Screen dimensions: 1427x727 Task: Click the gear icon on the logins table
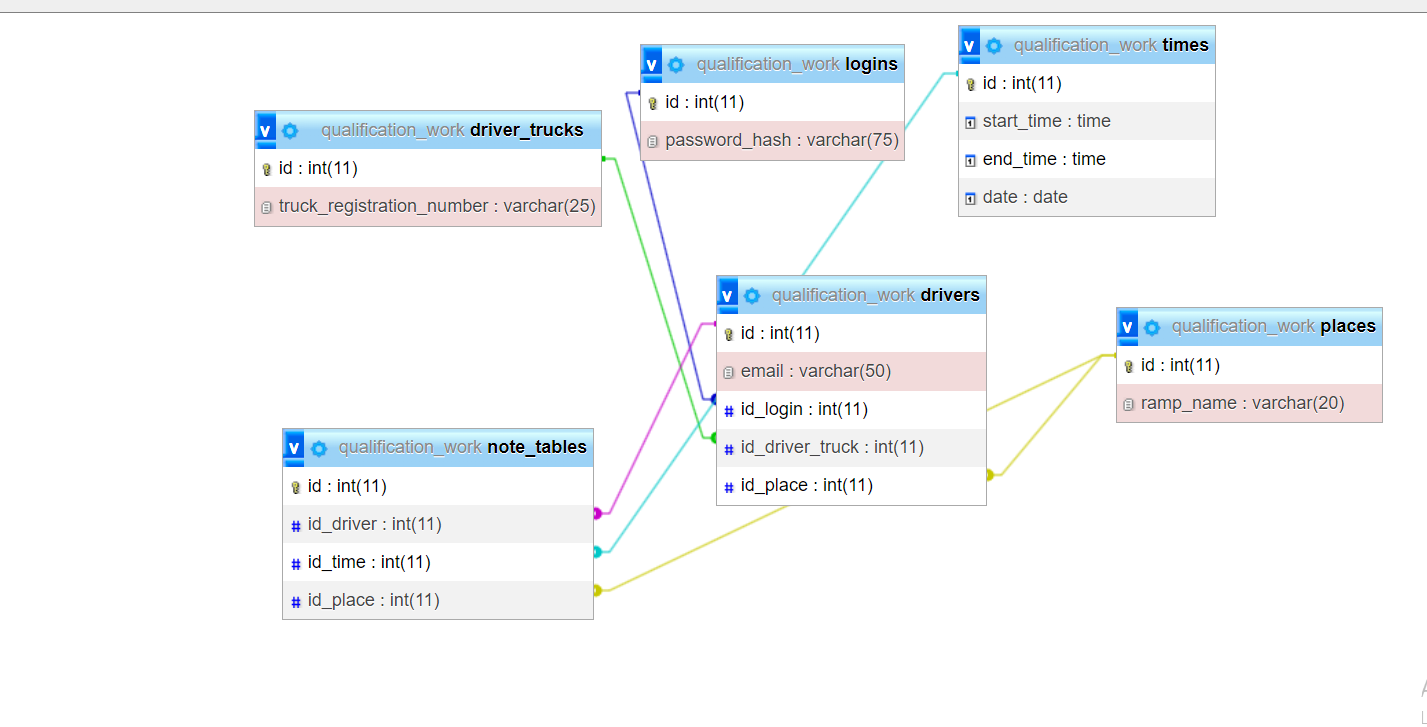(x=676, y=64)
